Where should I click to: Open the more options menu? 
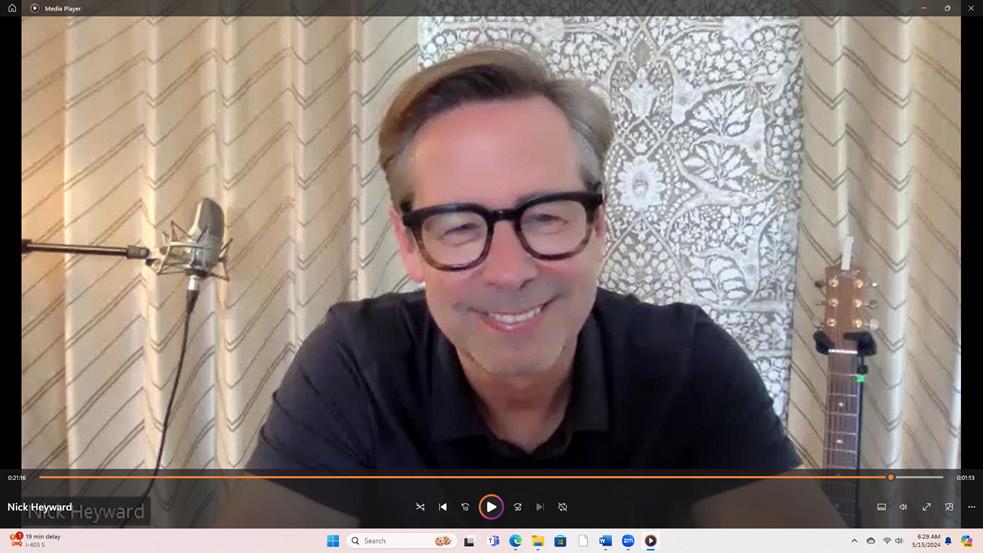[x=971, y=507]
